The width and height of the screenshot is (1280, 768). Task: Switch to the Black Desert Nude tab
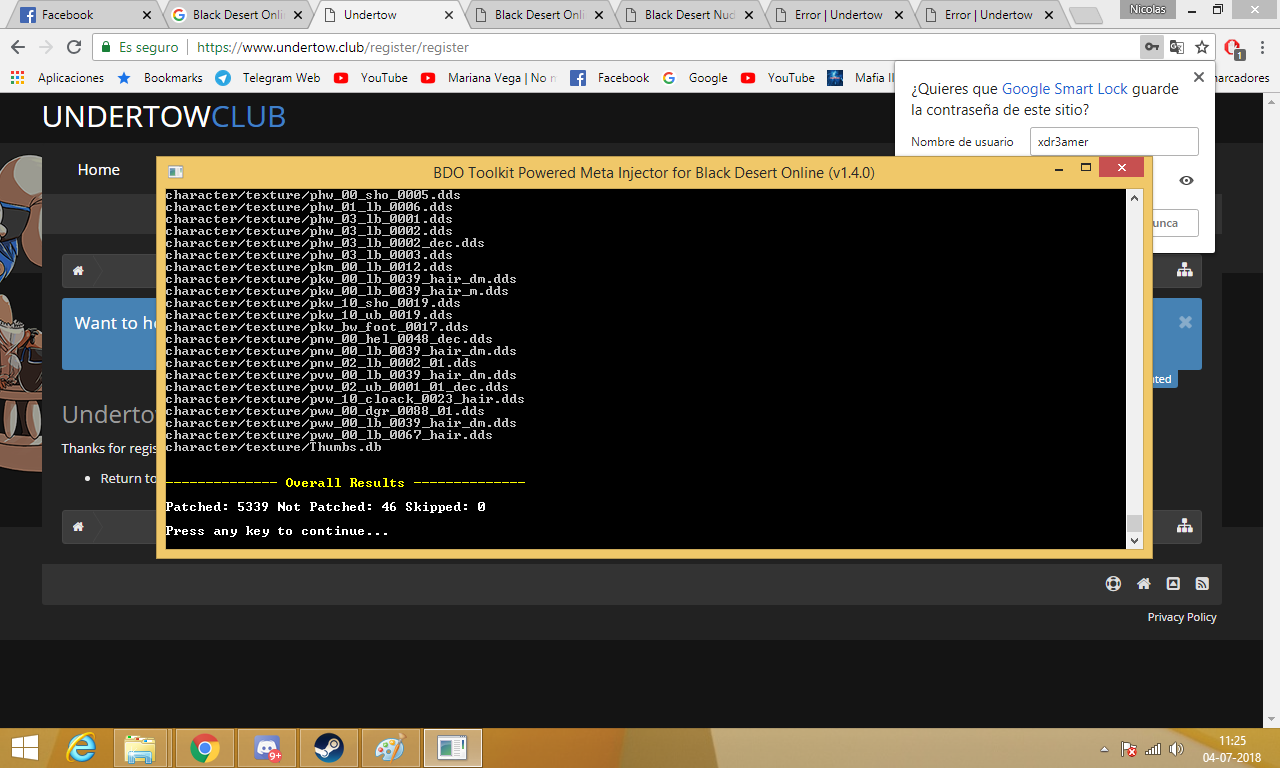pos(690,15)
